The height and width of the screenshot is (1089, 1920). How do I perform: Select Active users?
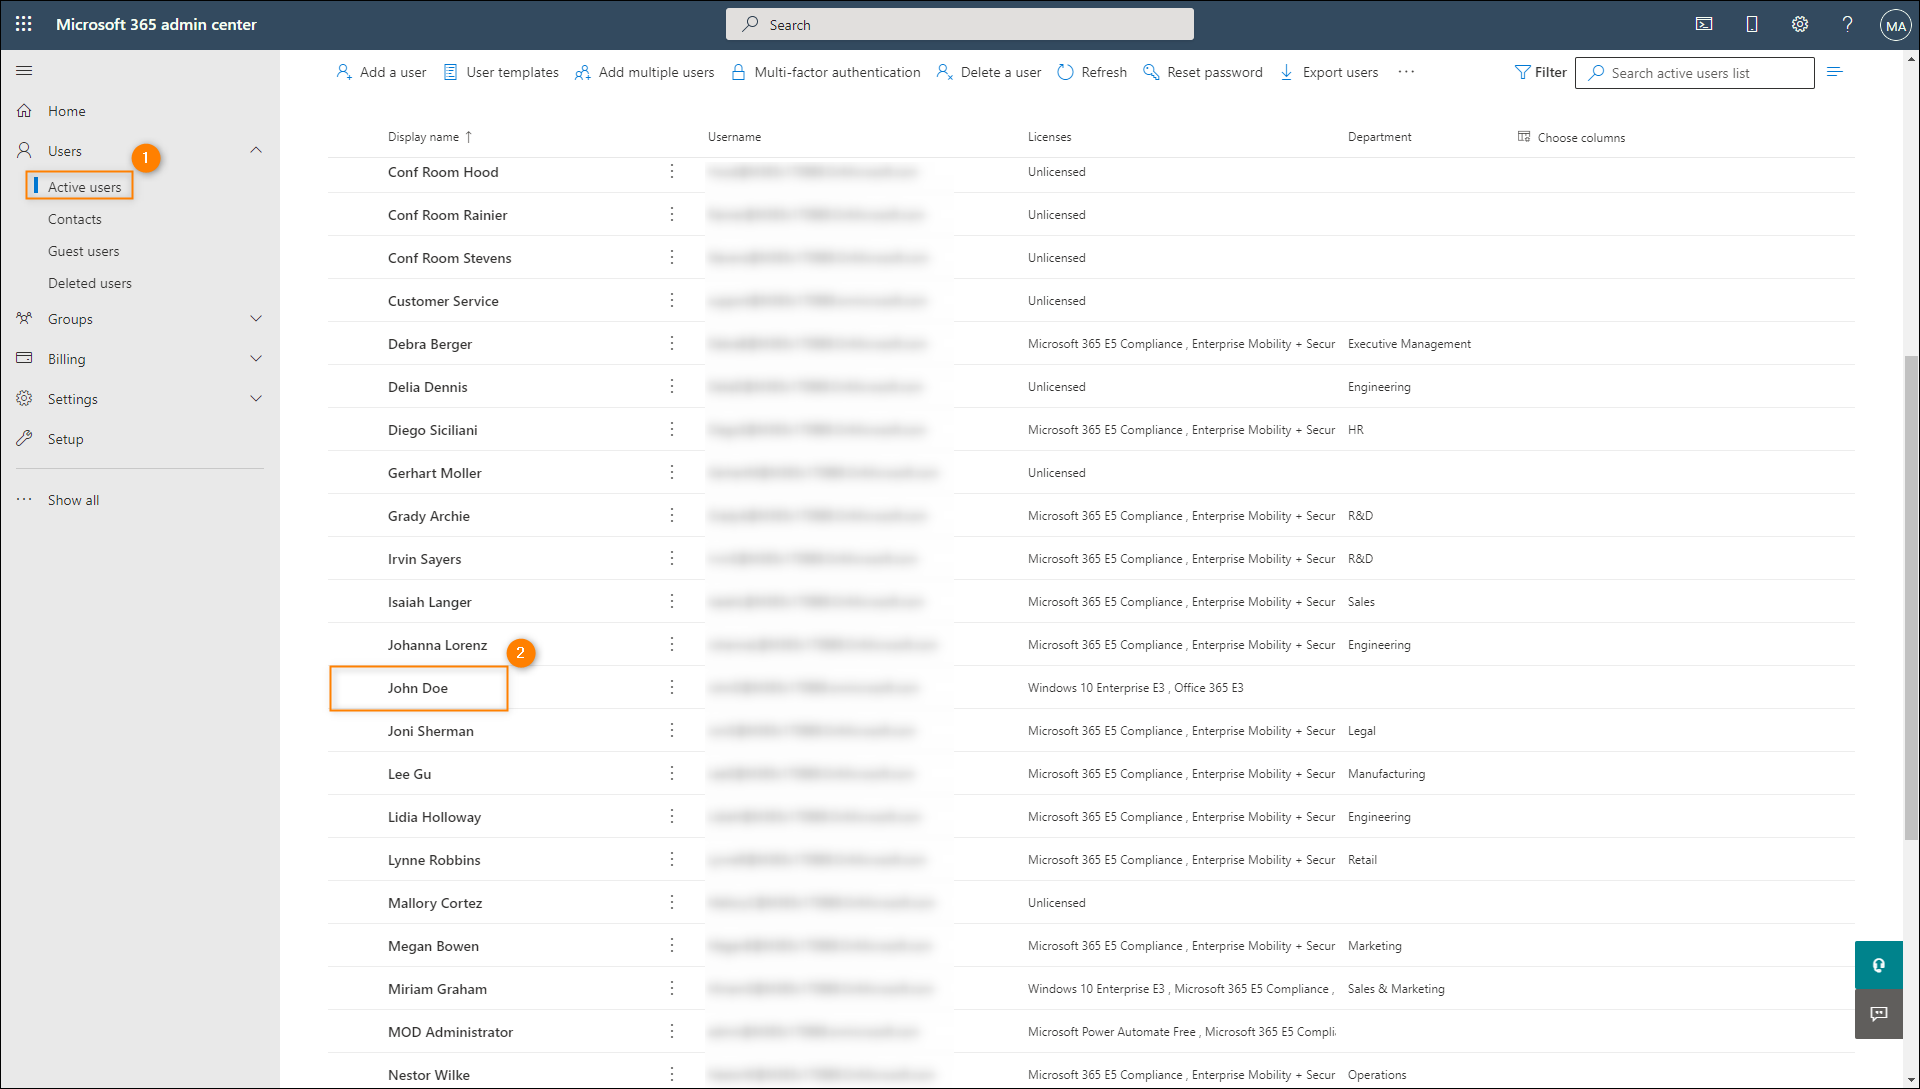84,187
